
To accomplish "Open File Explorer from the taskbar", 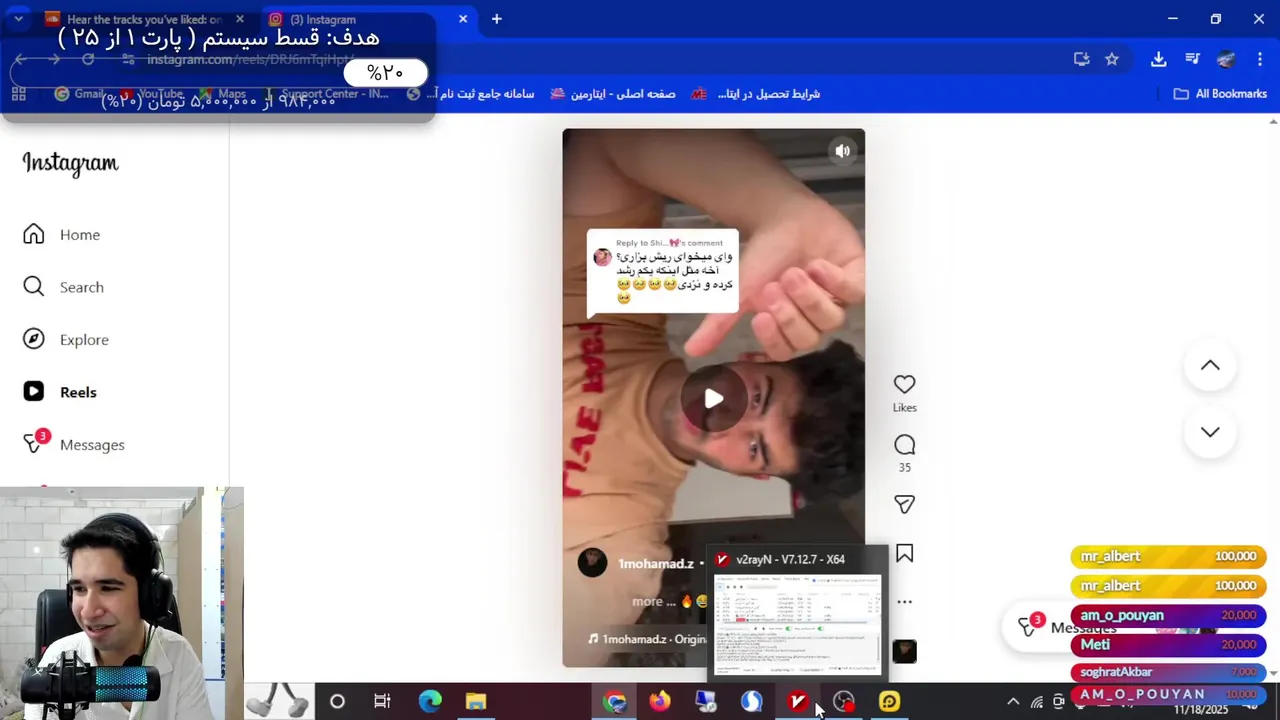I will [x=476, y=701].
